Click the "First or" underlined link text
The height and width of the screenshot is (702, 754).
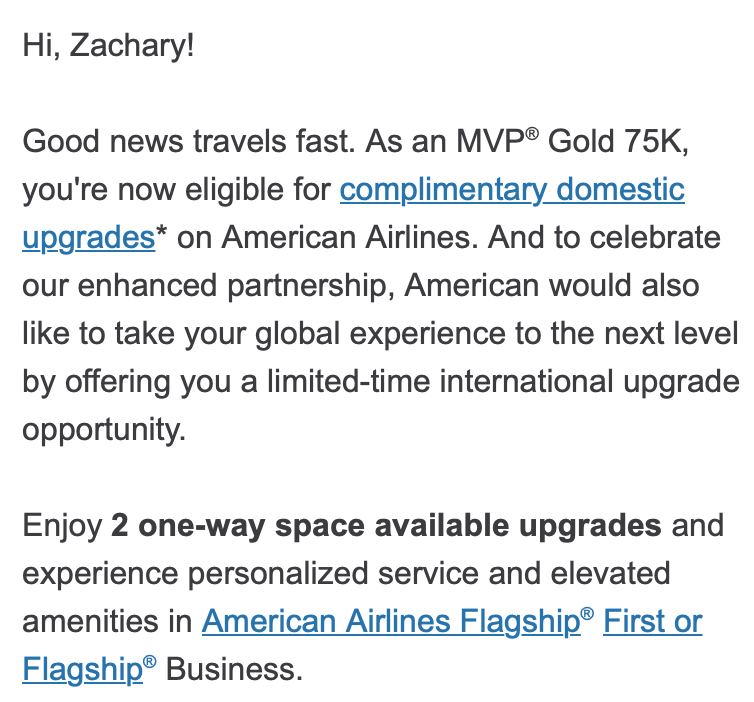[652, 621]
